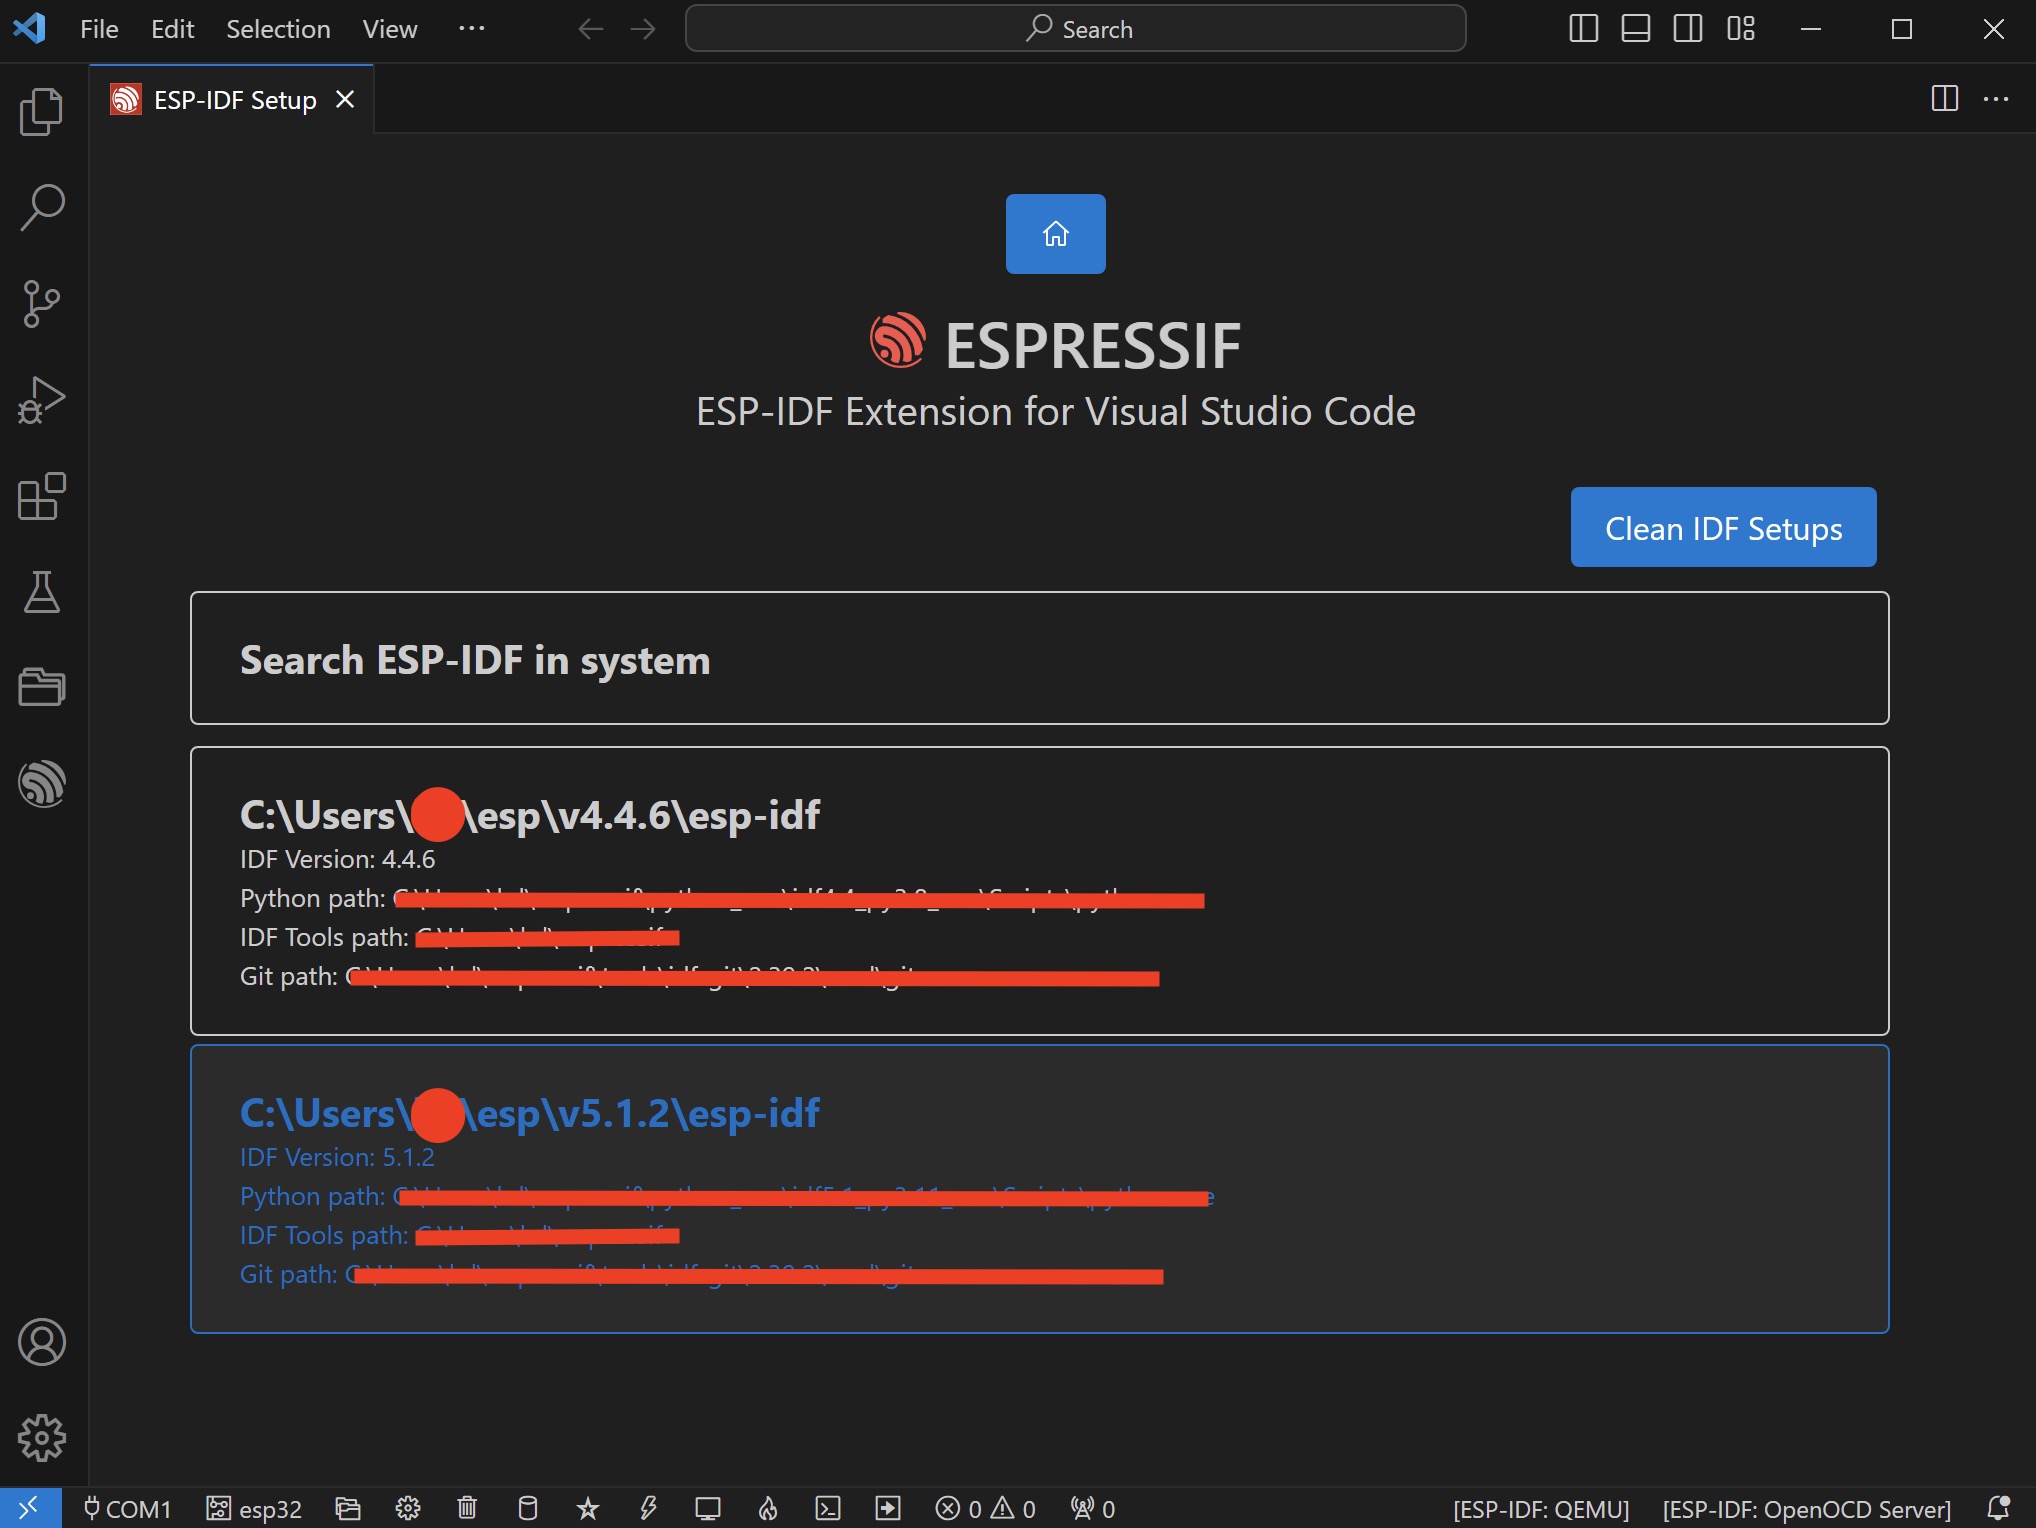The image size is (2036, 1528).
Task: Toggle the bottom panel layout
Action: point(1636,29)
